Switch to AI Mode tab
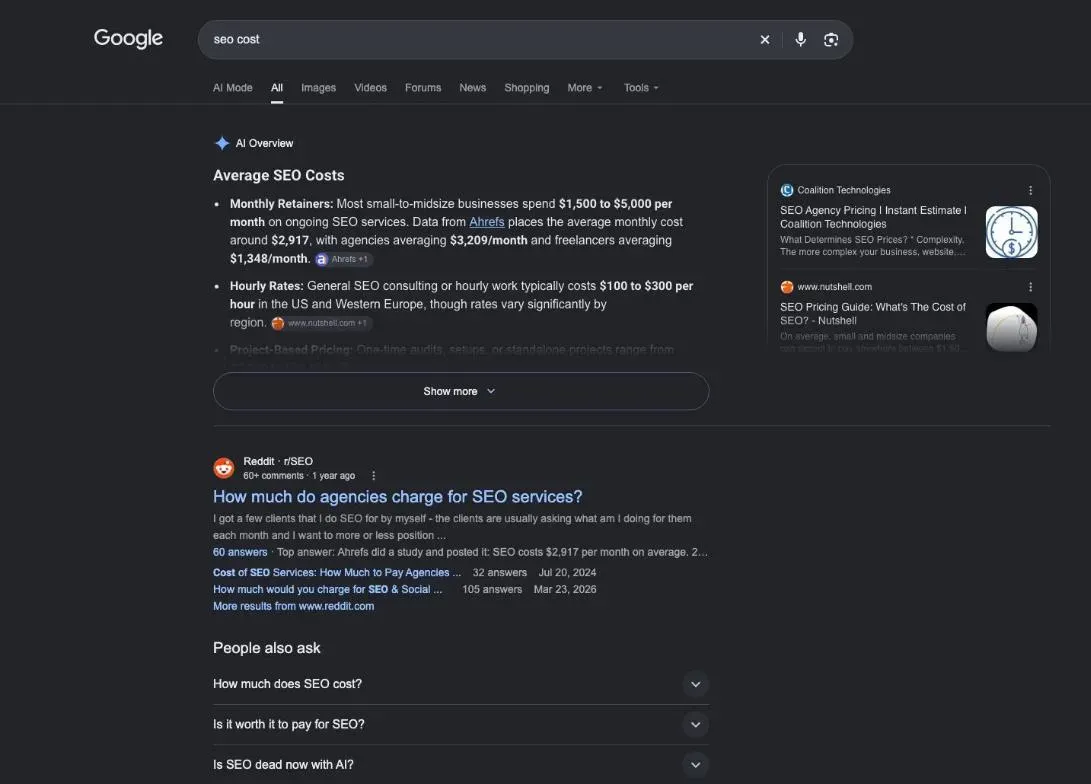This screenshot has height=784, width=1091. point(232,88)
